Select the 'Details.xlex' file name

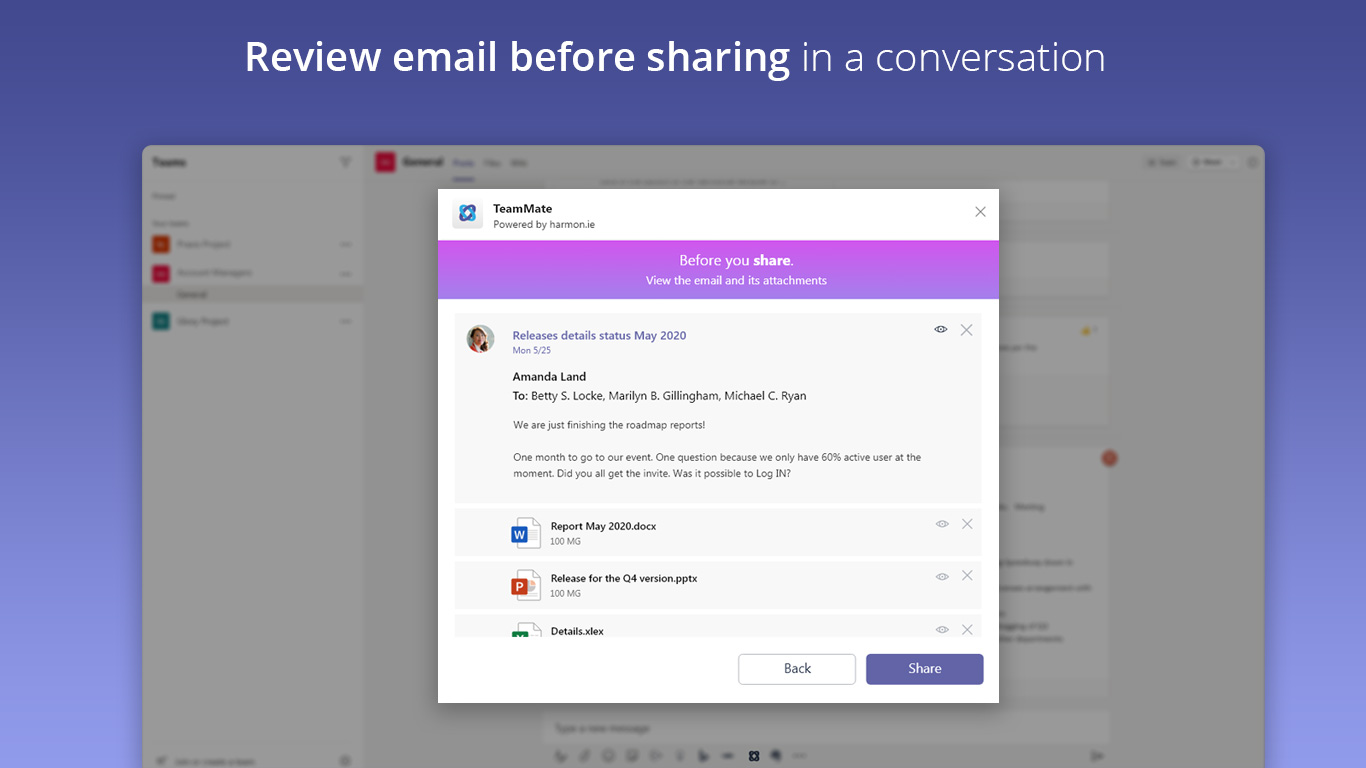577,631
